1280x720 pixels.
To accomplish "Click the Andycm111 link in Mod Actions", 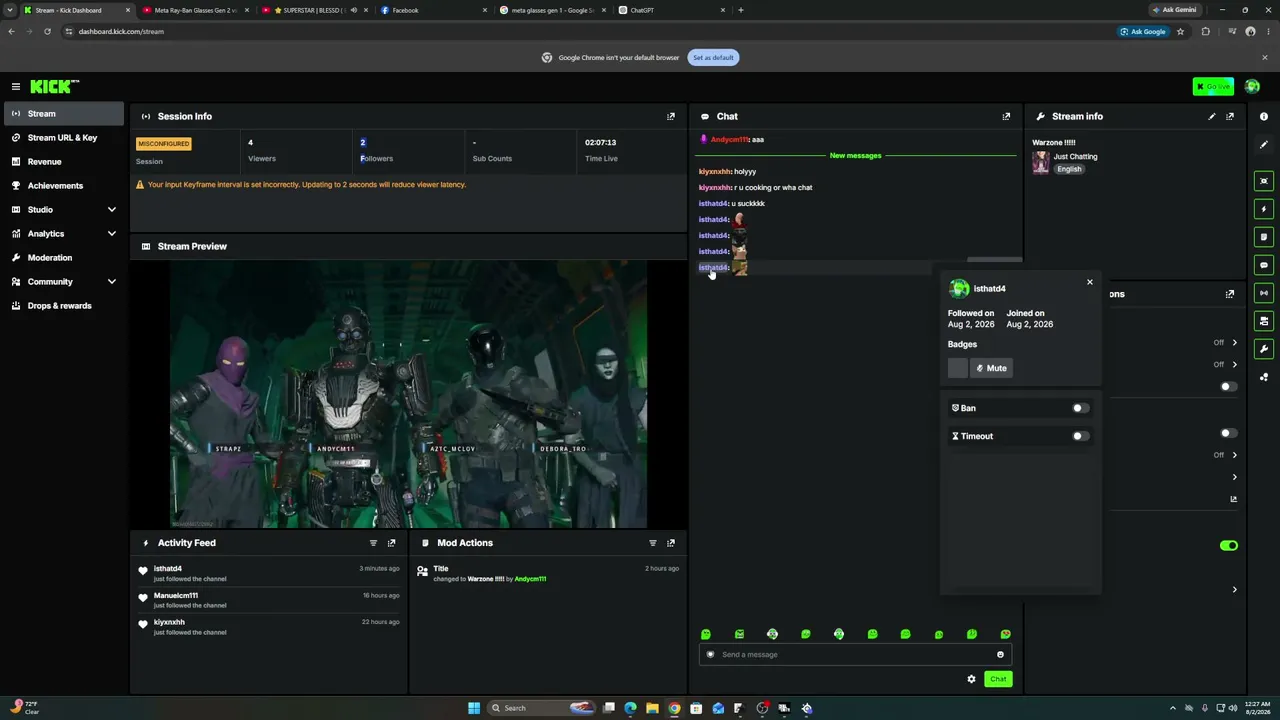I will [x=530, y=579].
